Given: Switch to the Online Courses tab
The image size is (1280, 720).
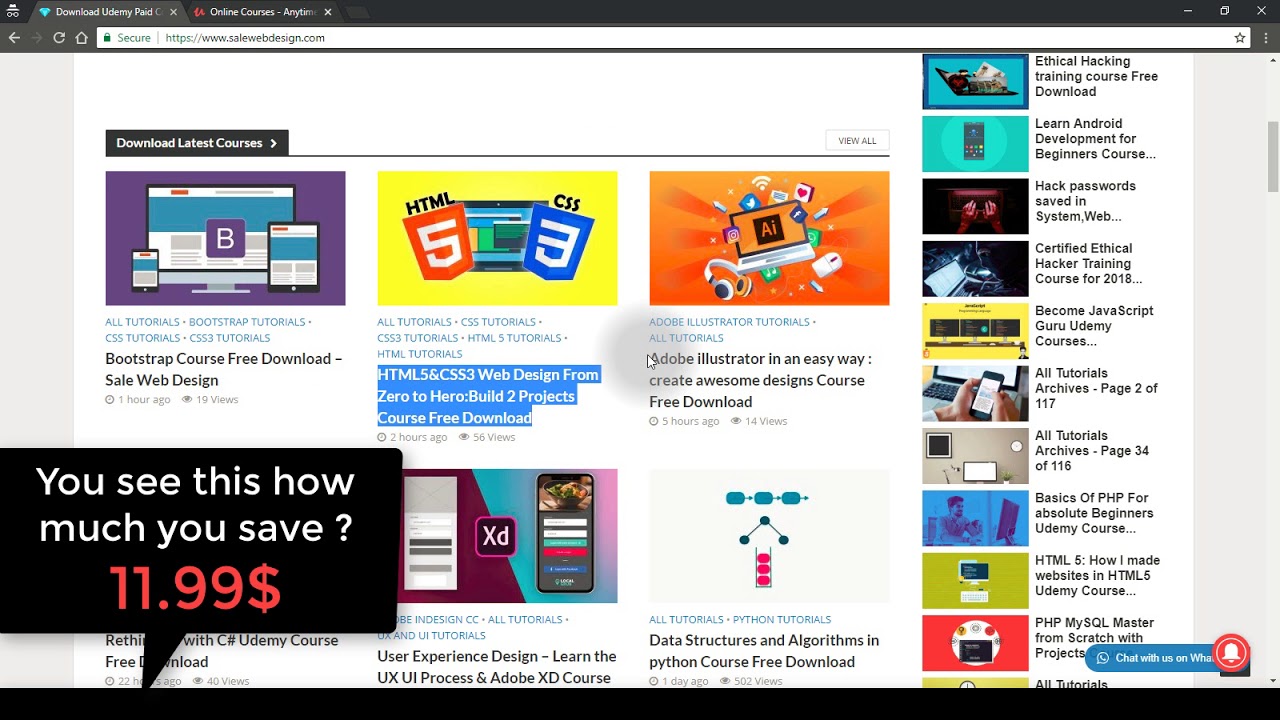Looking at the screenshot, I should [263, 12].
